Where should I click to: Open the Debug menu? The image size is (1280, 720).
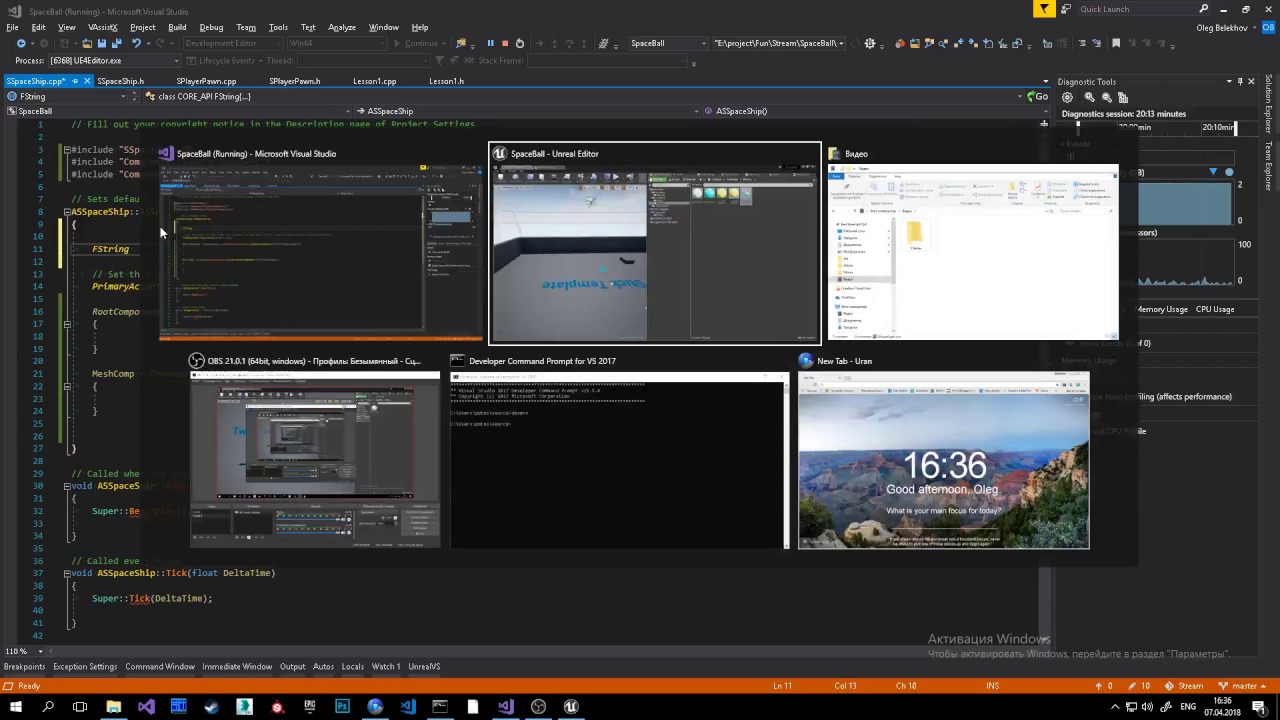pyautogui.click(x=211, y=27)
